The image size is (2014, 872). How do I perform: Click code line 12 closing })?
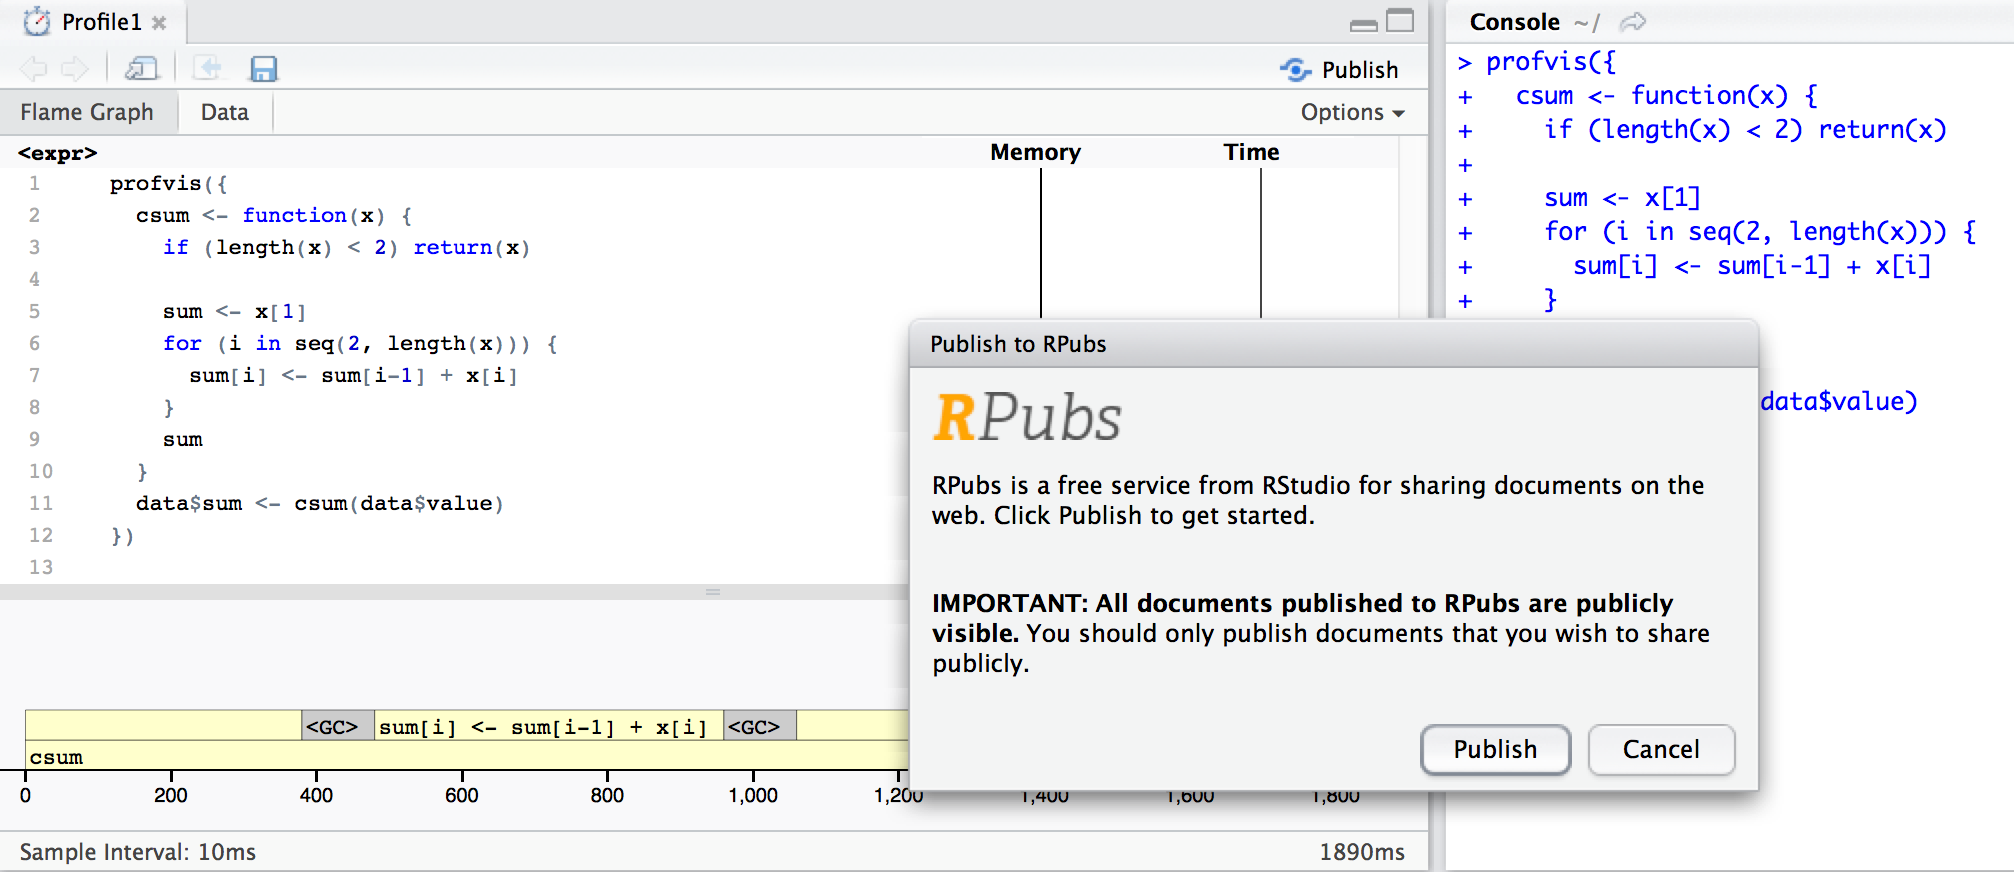pos(122,535)
